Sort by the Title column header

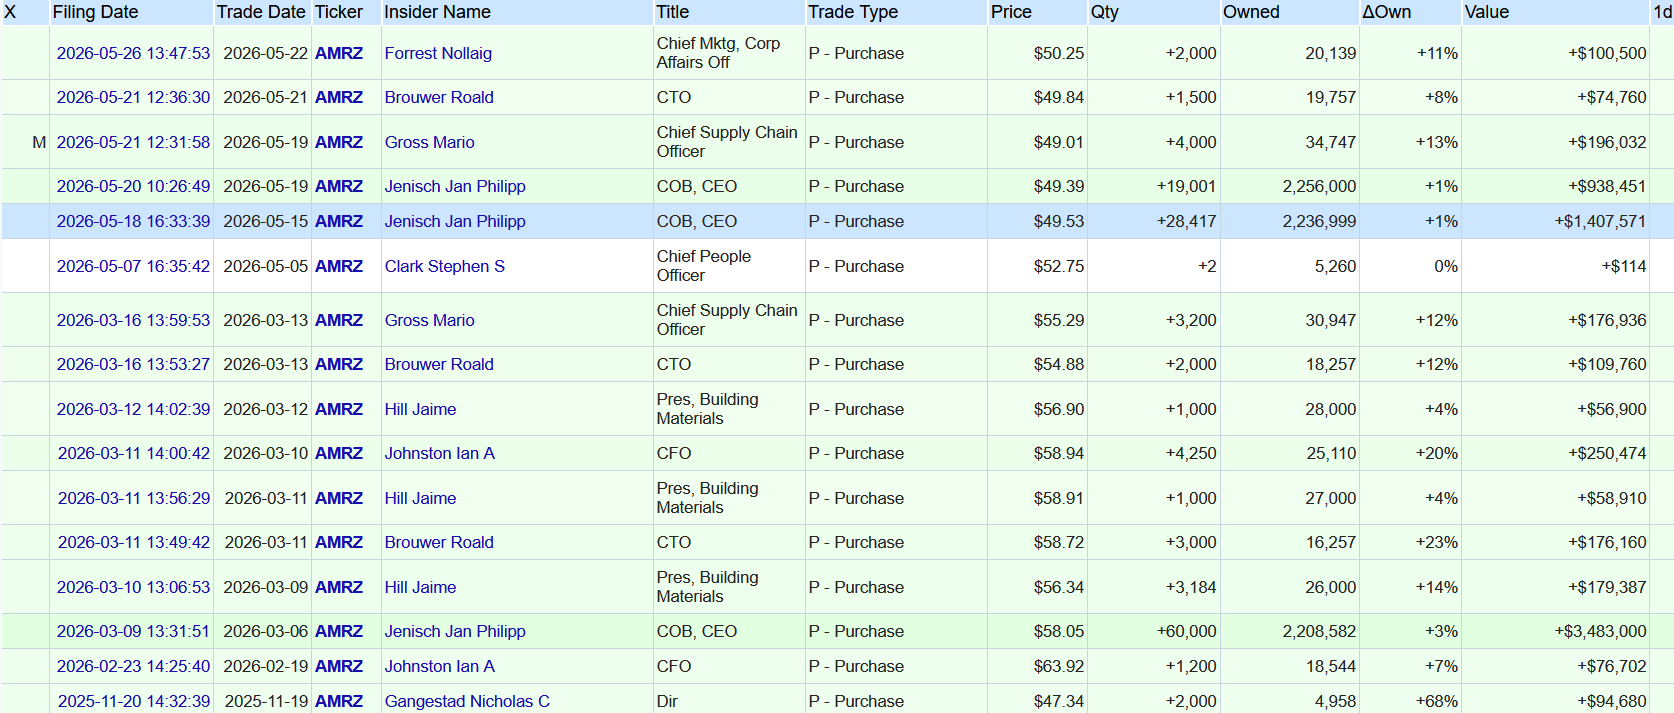pos(673,12)
